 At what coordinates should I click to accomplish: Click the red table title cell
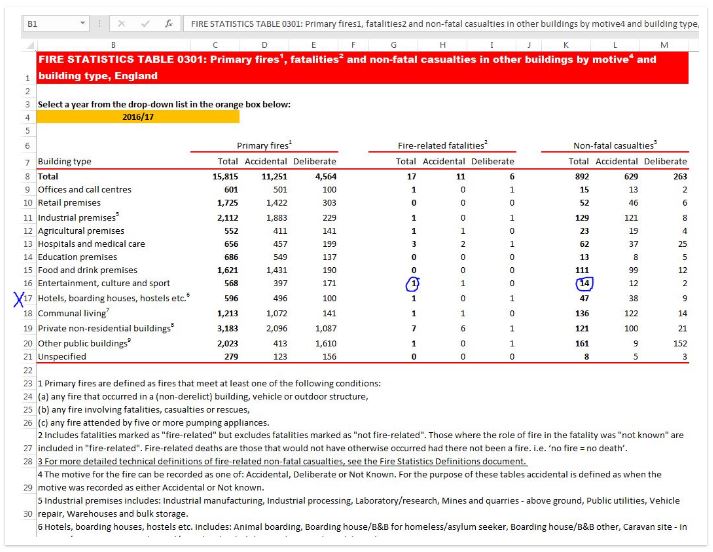pos(362,68)
